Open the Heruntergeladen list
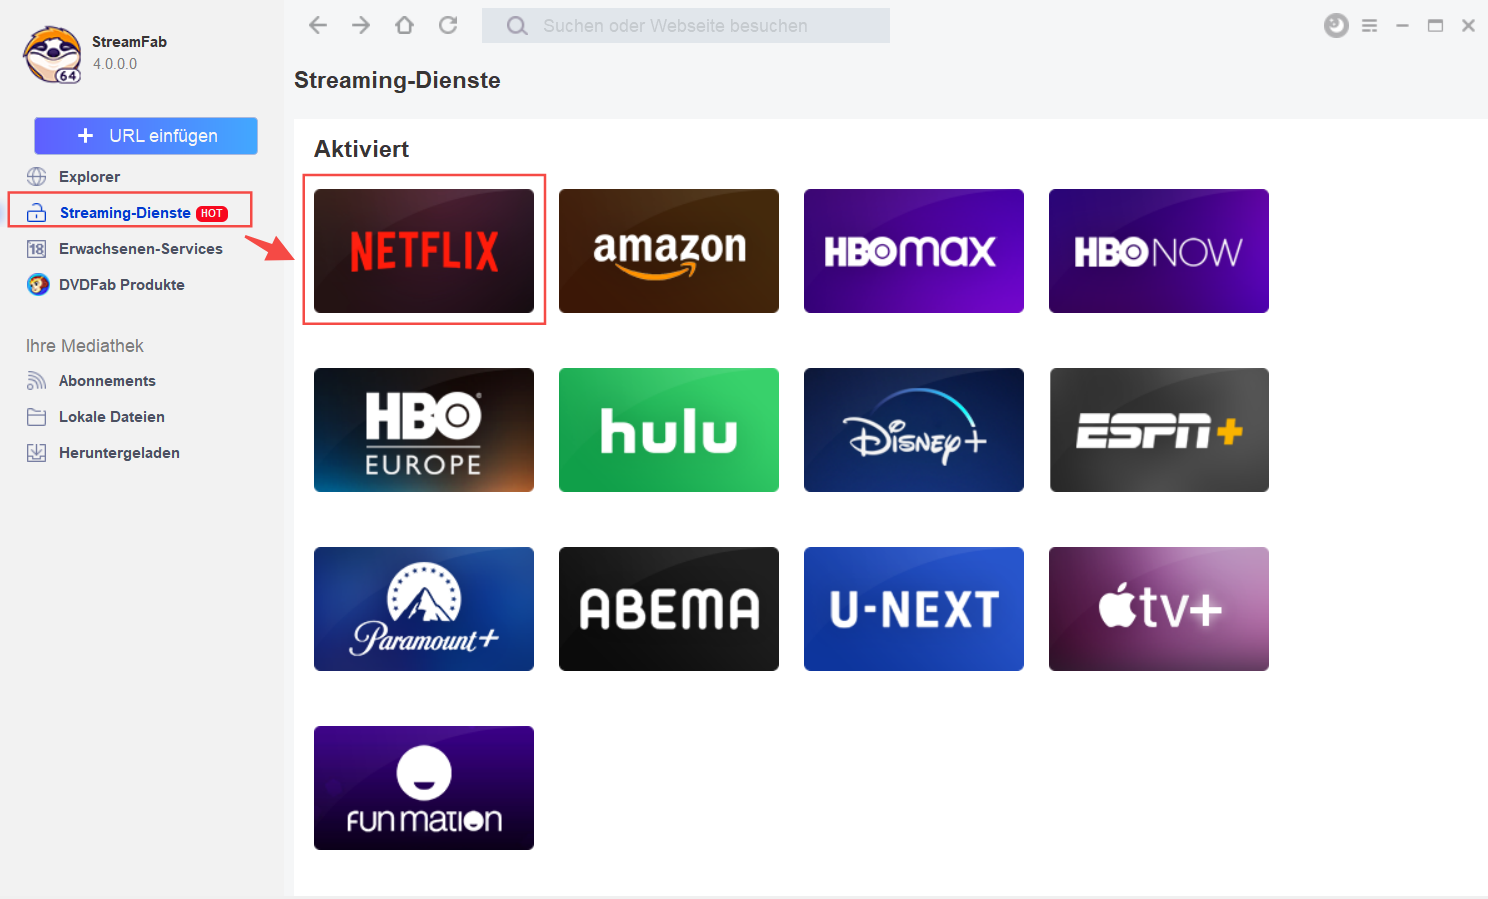Viewport: 1488px width, 899px height. pyautogui.click(x=119, y=453)
